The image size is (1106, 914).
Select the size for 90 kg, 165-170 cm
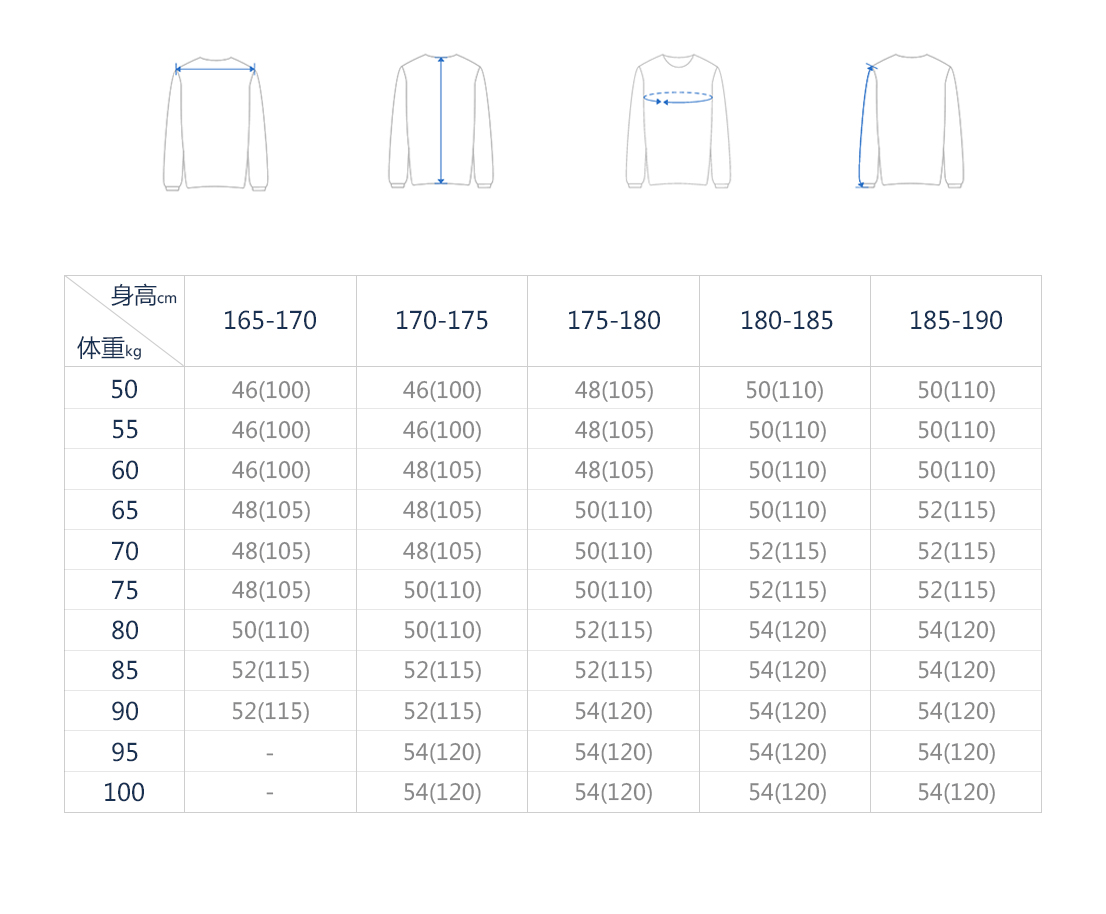pos(271,711)
